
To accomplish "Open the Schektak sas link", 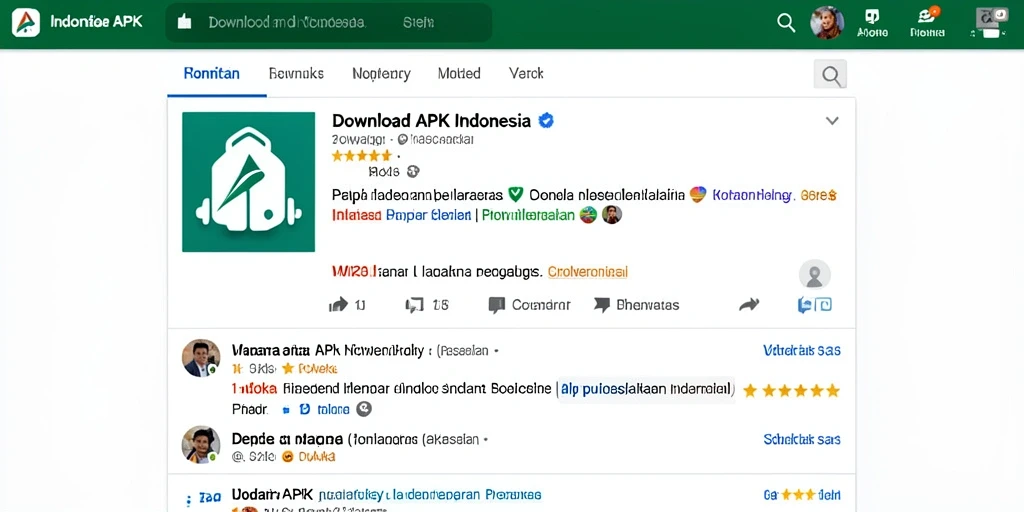I will point(801,440).
